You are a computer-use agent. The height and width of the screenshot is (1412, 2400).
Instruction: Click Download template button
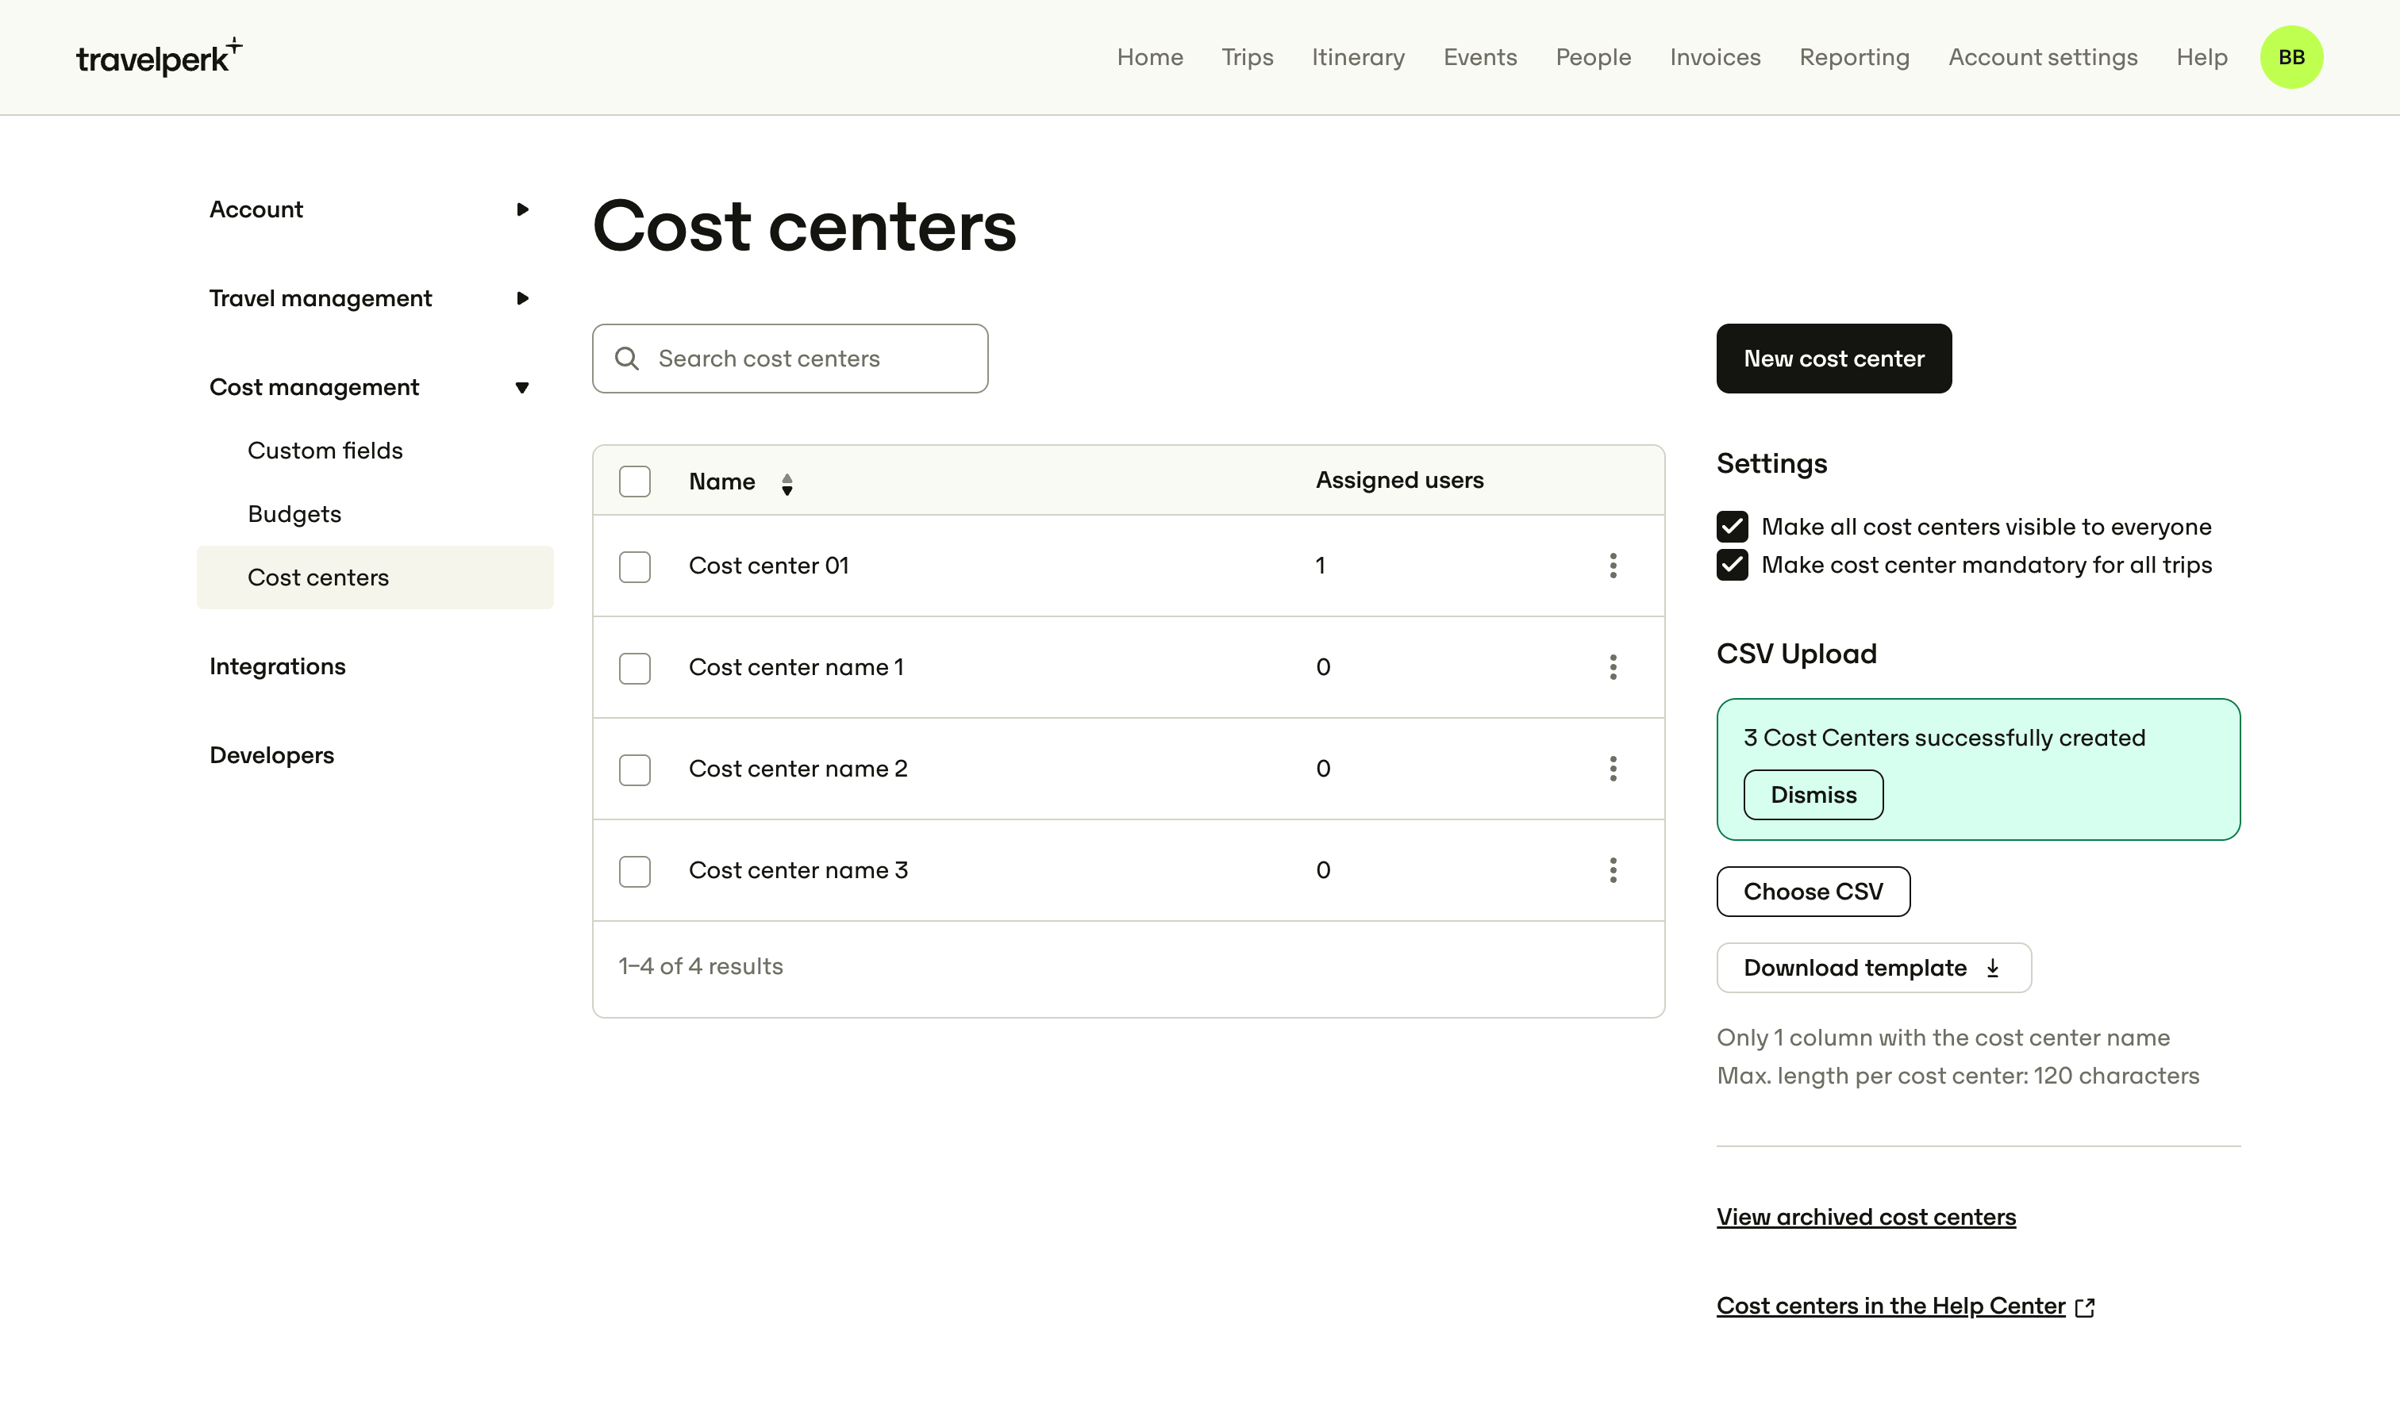(x=1873, y=968)
